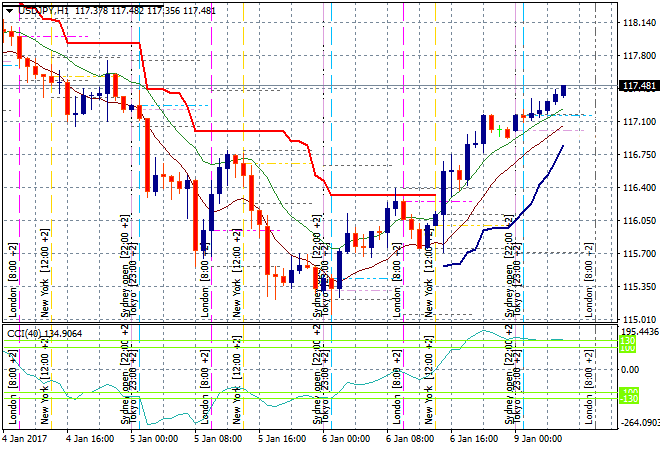Click the 9 Jan 00:00 time label

538,439
